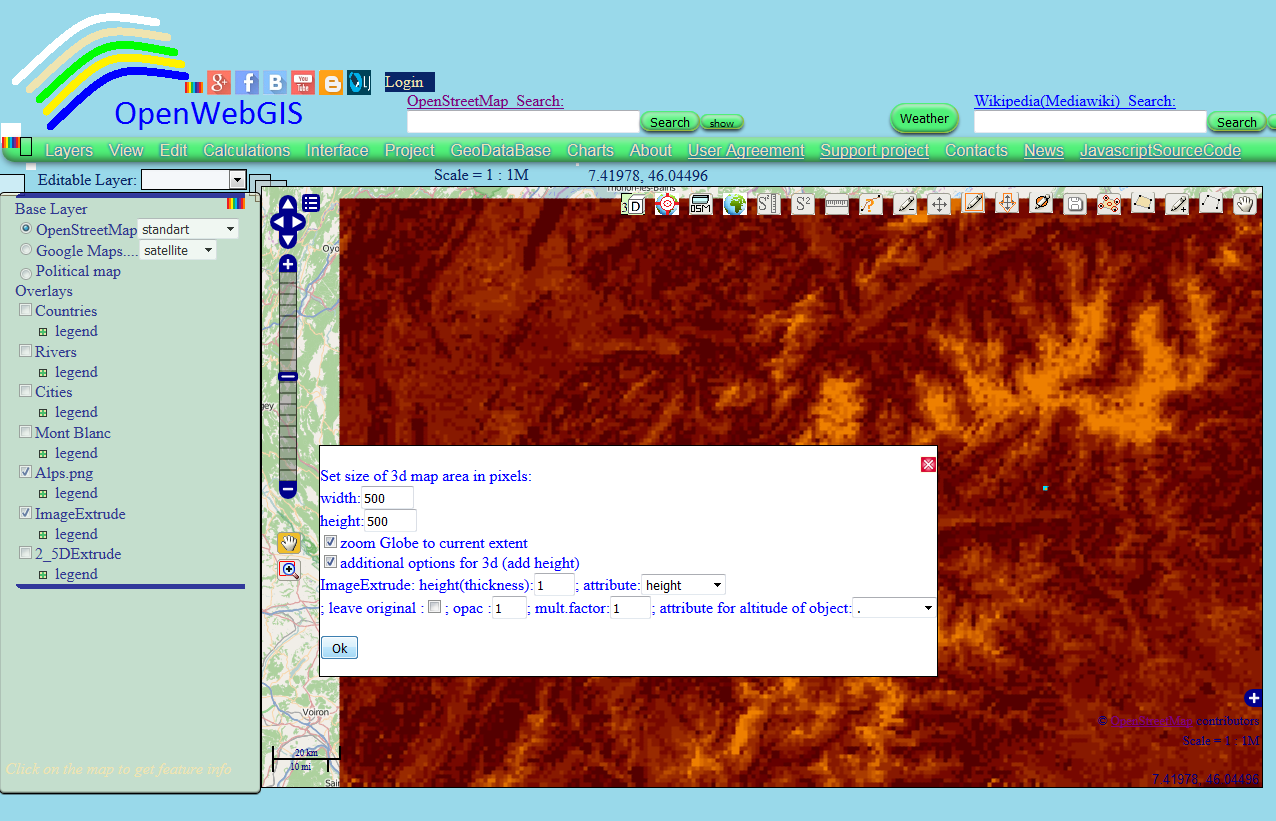The height and width of the screenshot is (821, 1276).
Task: Expand the Countries legend
Action: tap(43, 331)
